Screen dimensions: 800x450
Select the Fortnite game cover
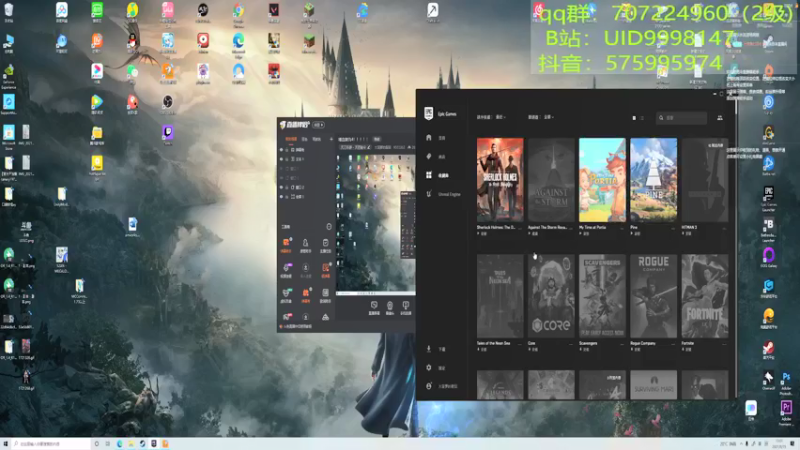[705, 296]
